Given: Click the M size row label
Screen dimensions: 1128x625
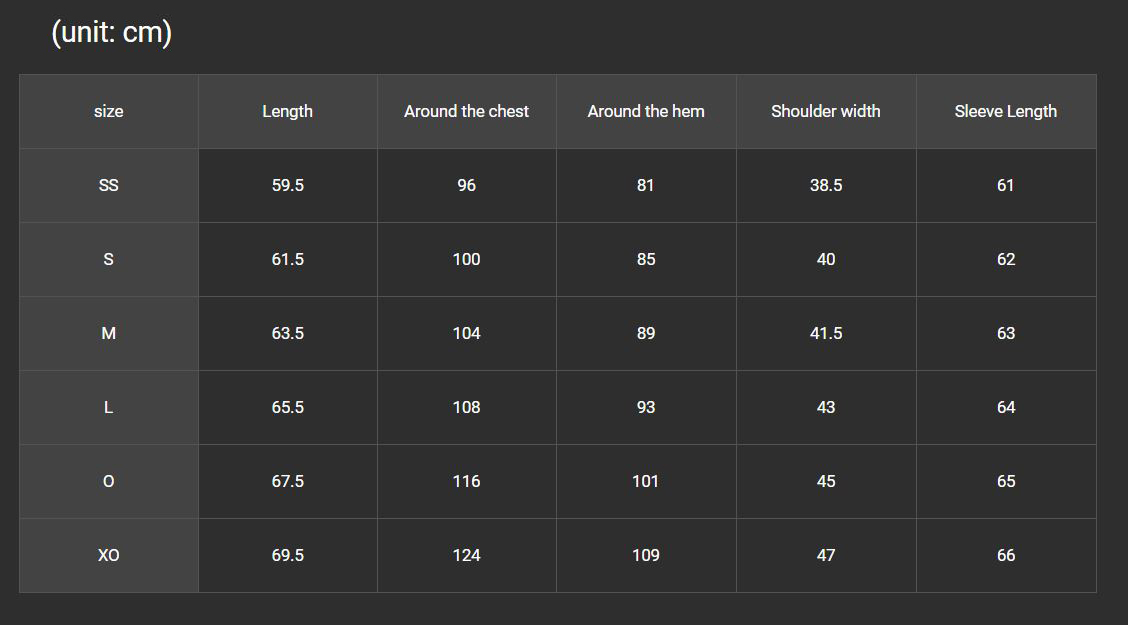Looking at the screenshot, I should tap(109, 334).
